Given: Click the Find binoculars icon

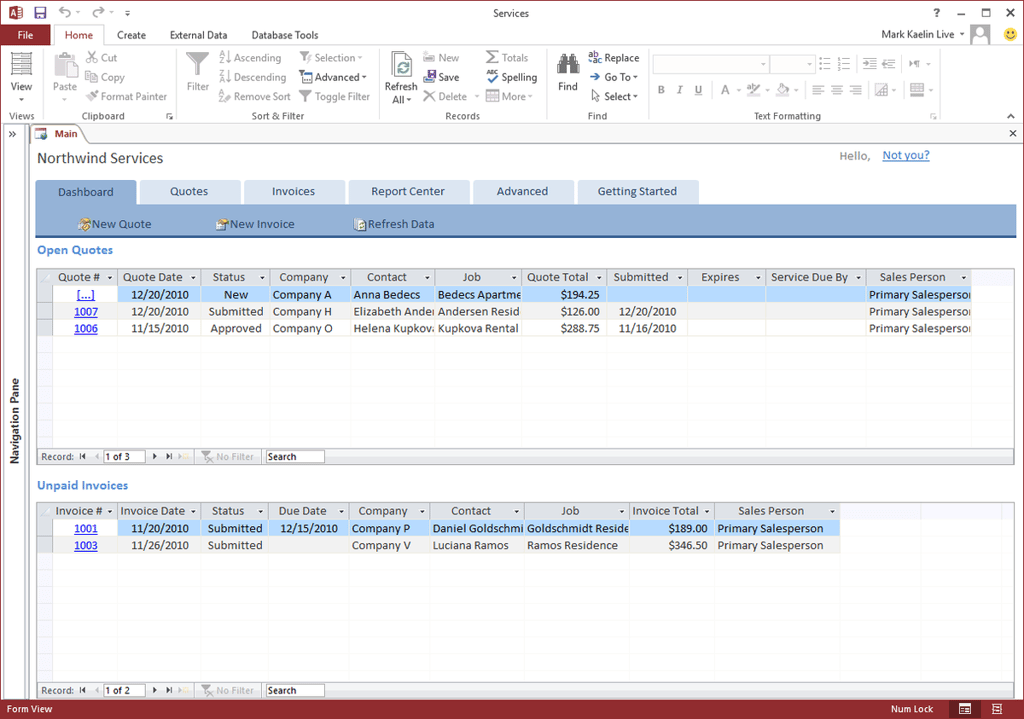Looking at the screenshot, I should coord(568,72).
